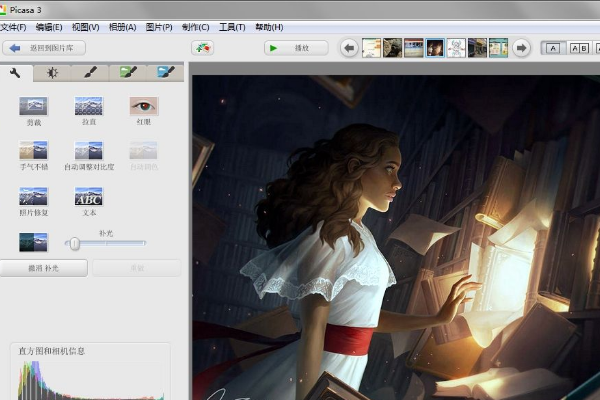The image size is (600, 400).
Task: Open the wrench basic fixes tab
Action: pyautogui.click(x=15, y=73)
